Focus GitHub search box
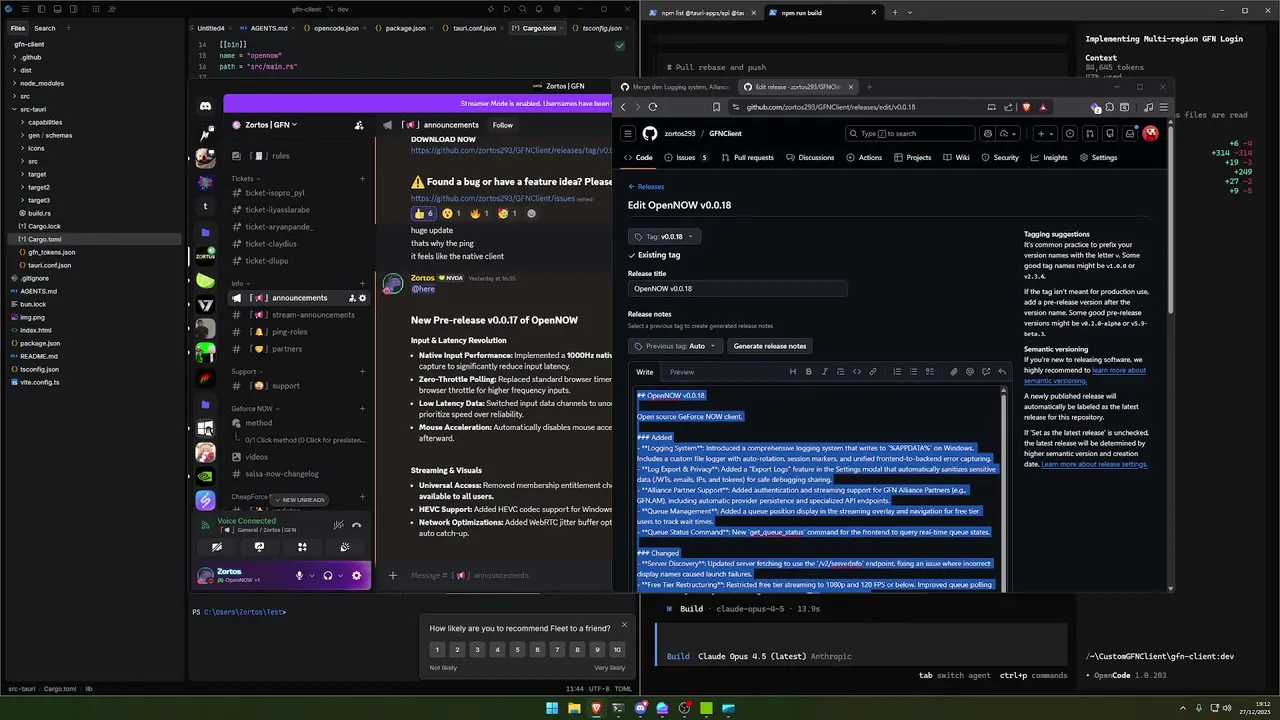The width and height of the screenshot is (1280, 720). pyautogui.click(x=910, y=133)
